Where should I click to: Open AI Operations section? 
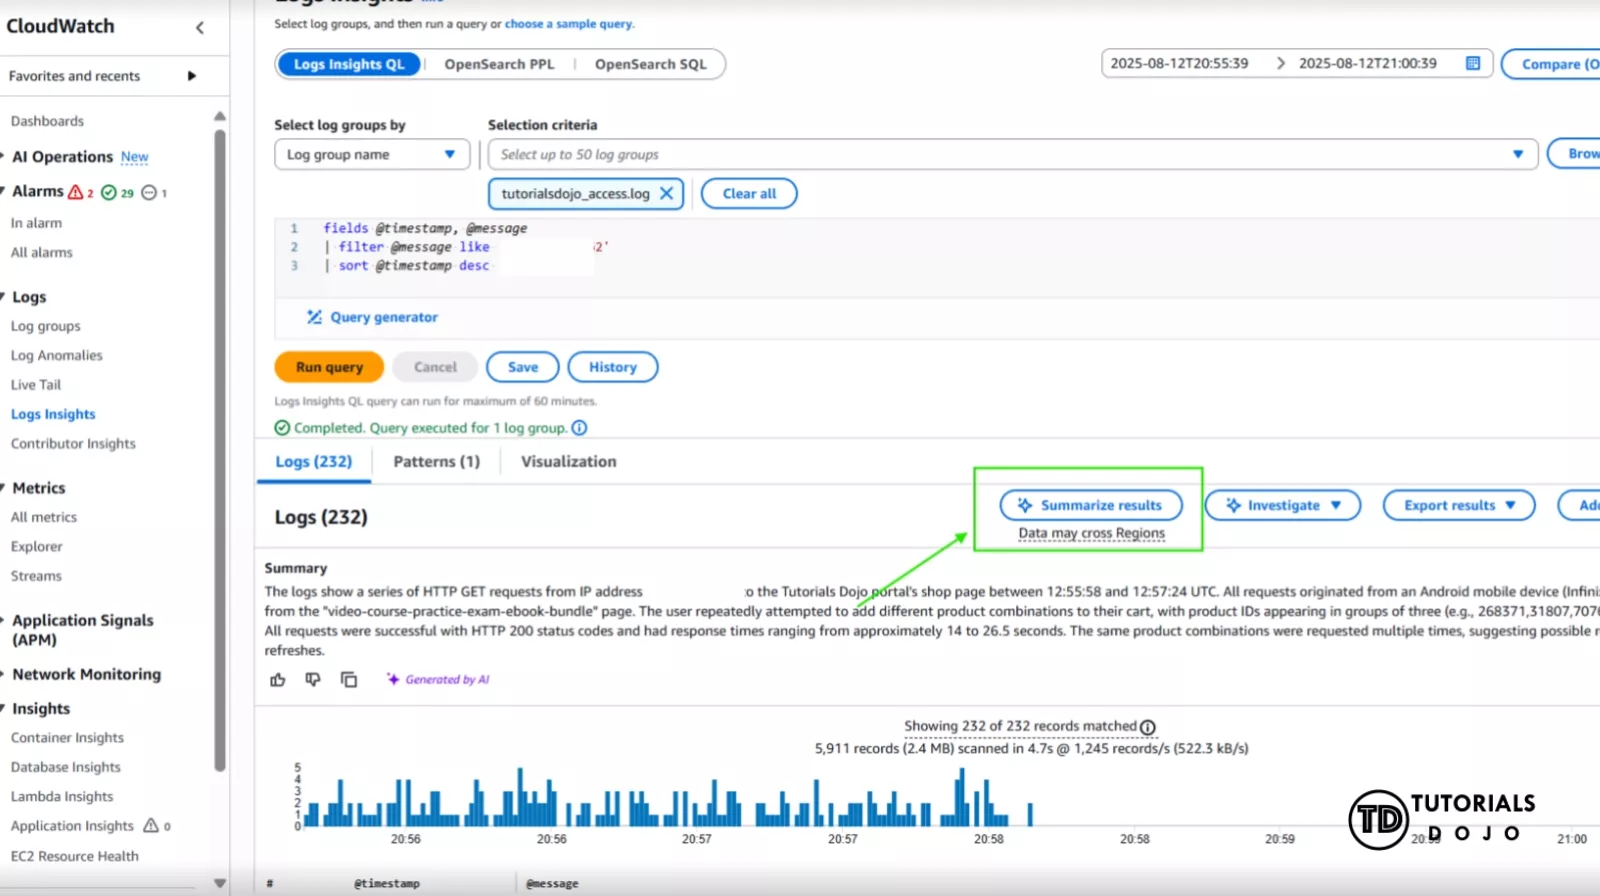pos(62,157)
